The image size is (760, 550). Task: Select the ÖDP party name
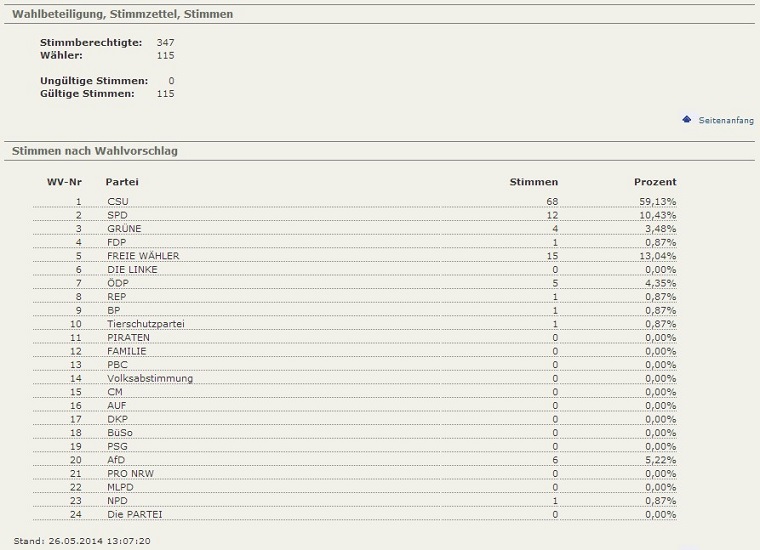[118, 283]
